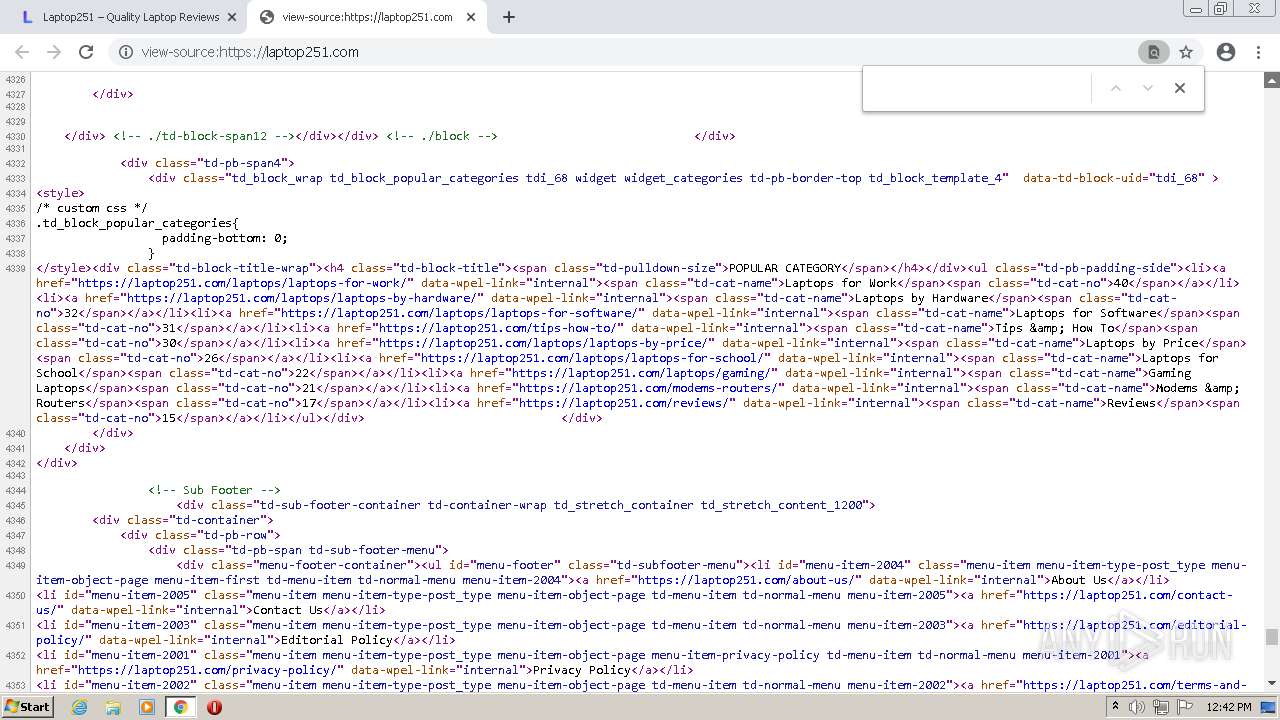Click the vertical scrollbar thumb

tap(1272, 637)
